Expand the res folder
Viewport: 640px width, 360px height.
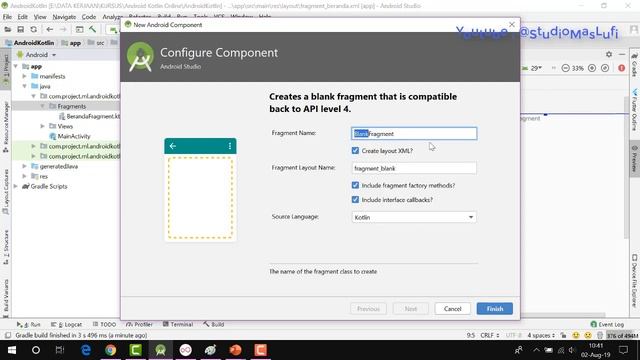(x=24, y=176)
